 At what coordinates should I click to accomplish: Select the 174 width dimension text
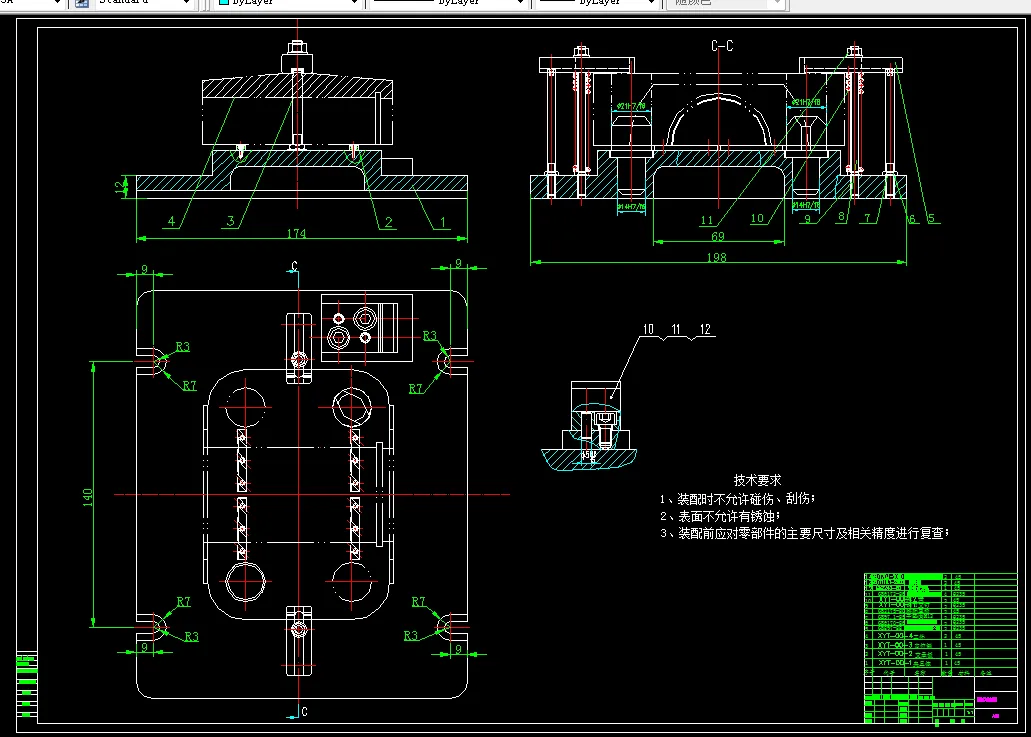point(296,234)
